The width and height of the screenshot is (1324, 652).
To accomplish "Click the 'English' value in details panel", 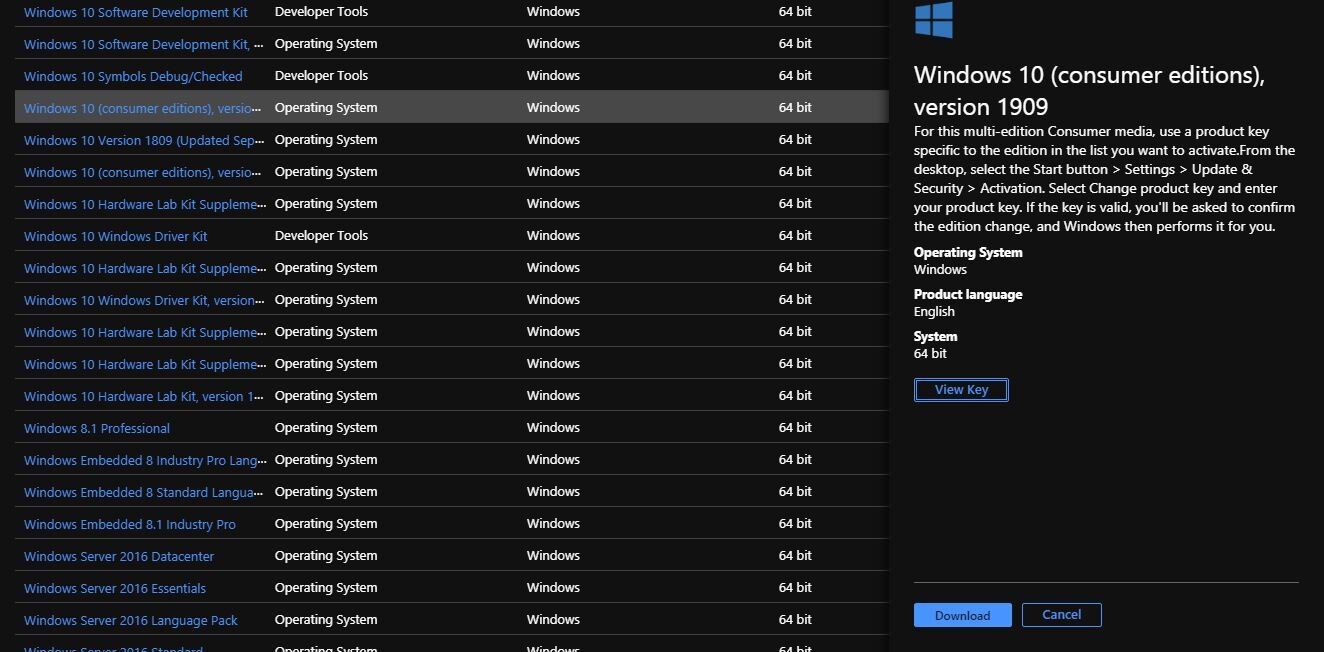I will pos(934,311).
